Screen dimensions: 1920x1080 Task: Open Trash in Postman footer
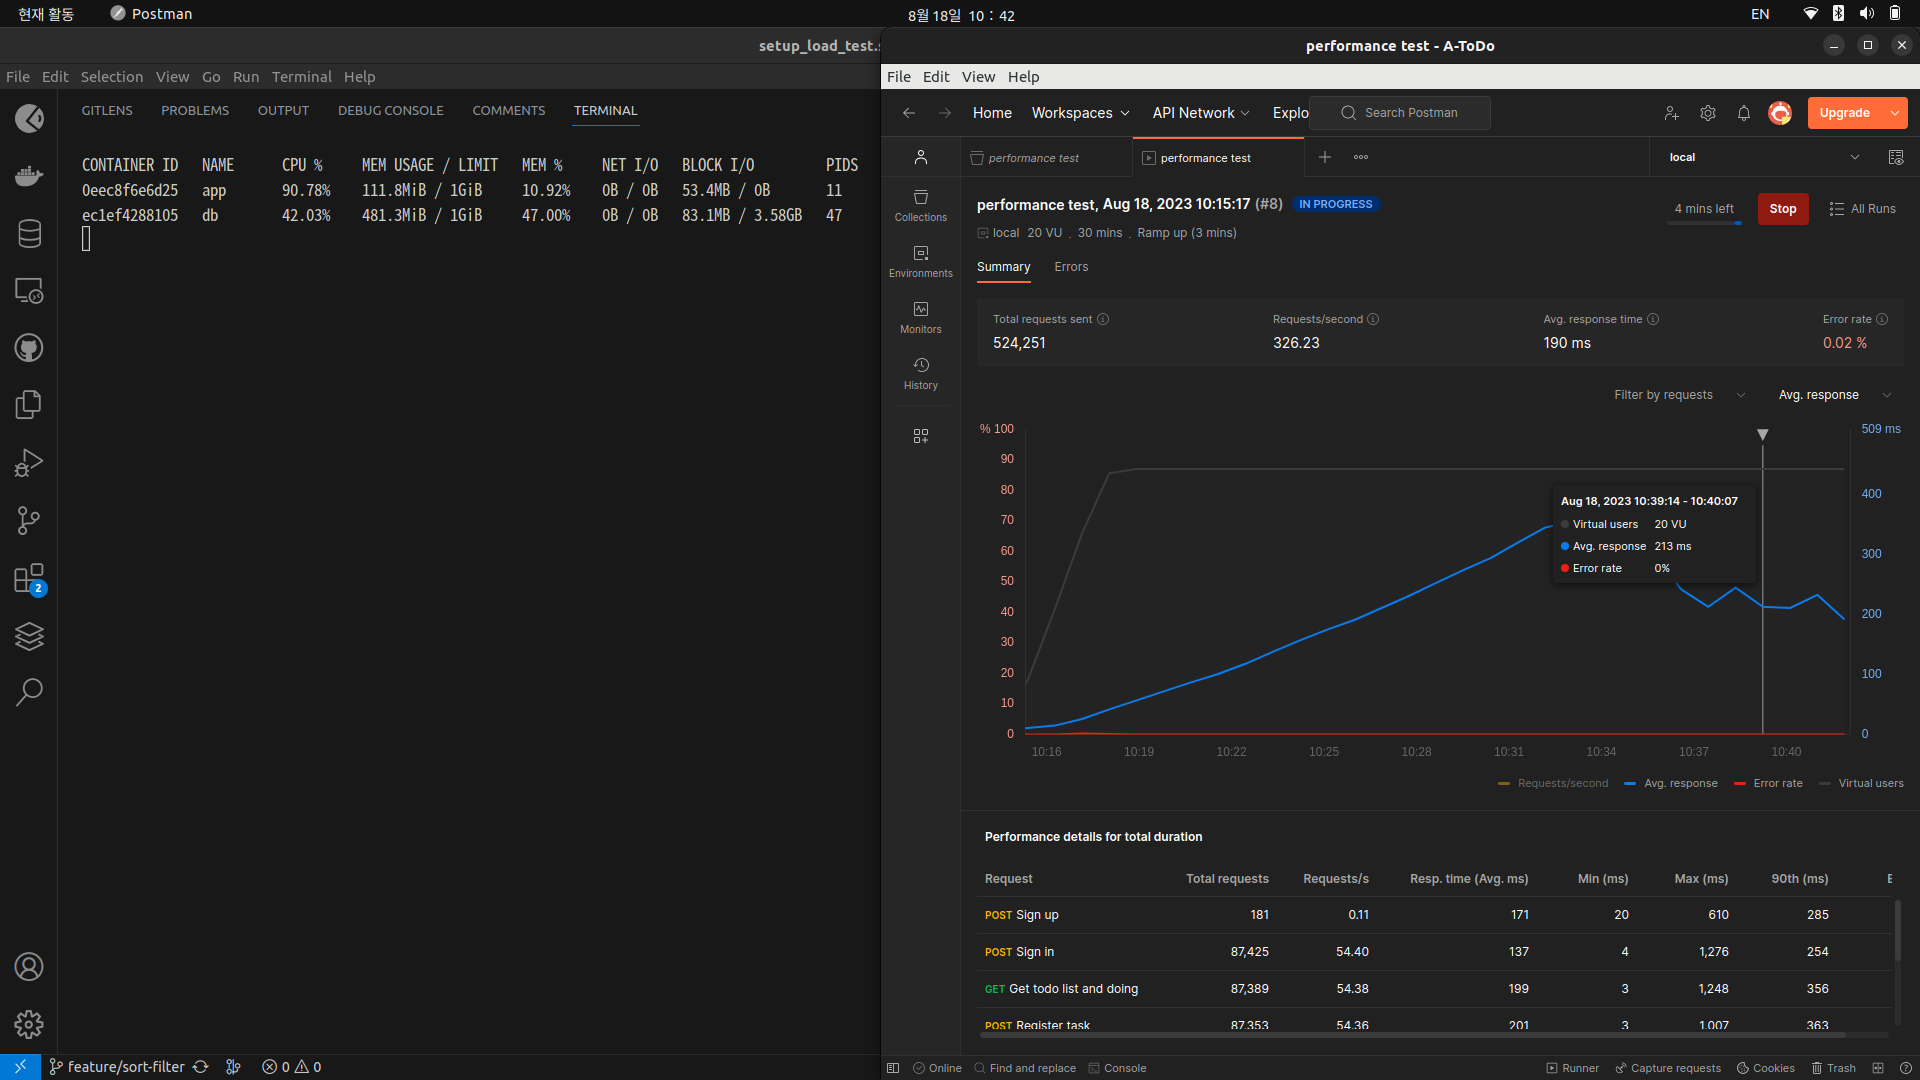[x=1834, y=1068]
